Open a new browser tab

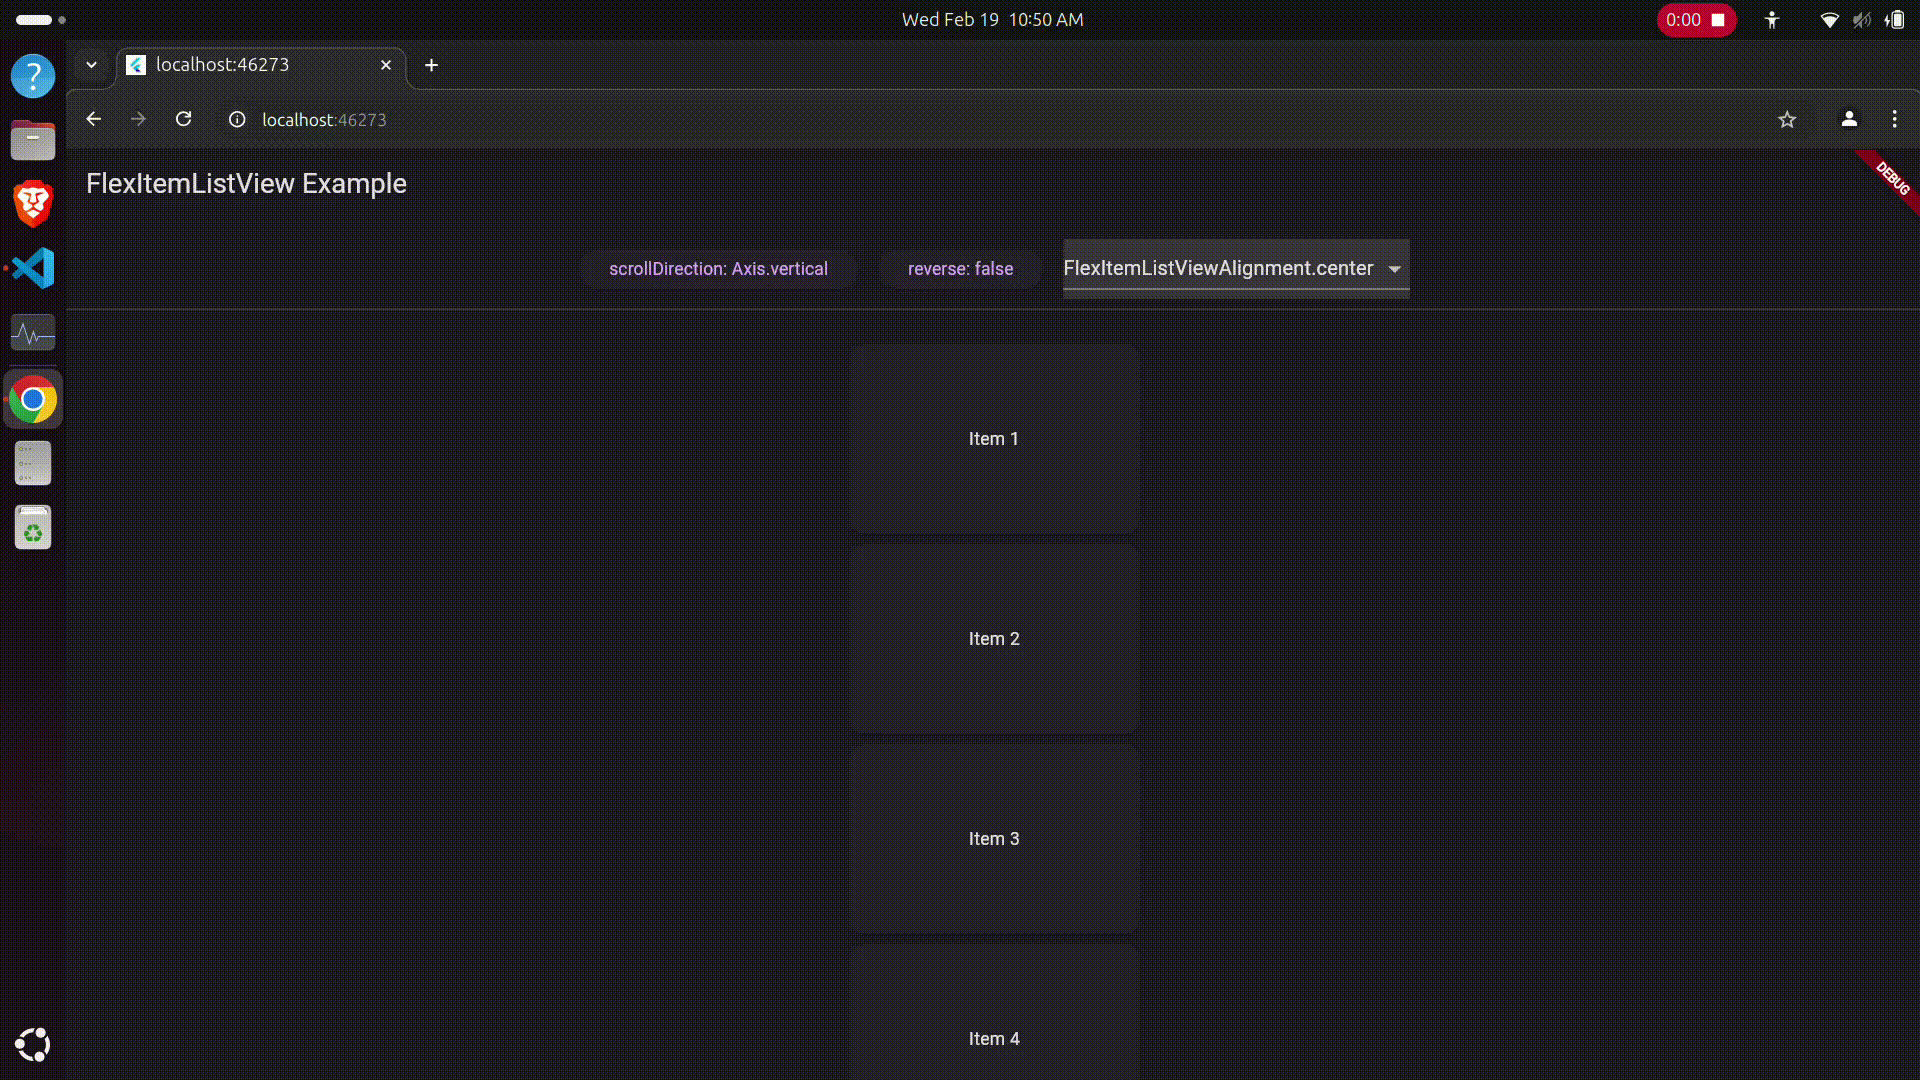pos(431,65)
